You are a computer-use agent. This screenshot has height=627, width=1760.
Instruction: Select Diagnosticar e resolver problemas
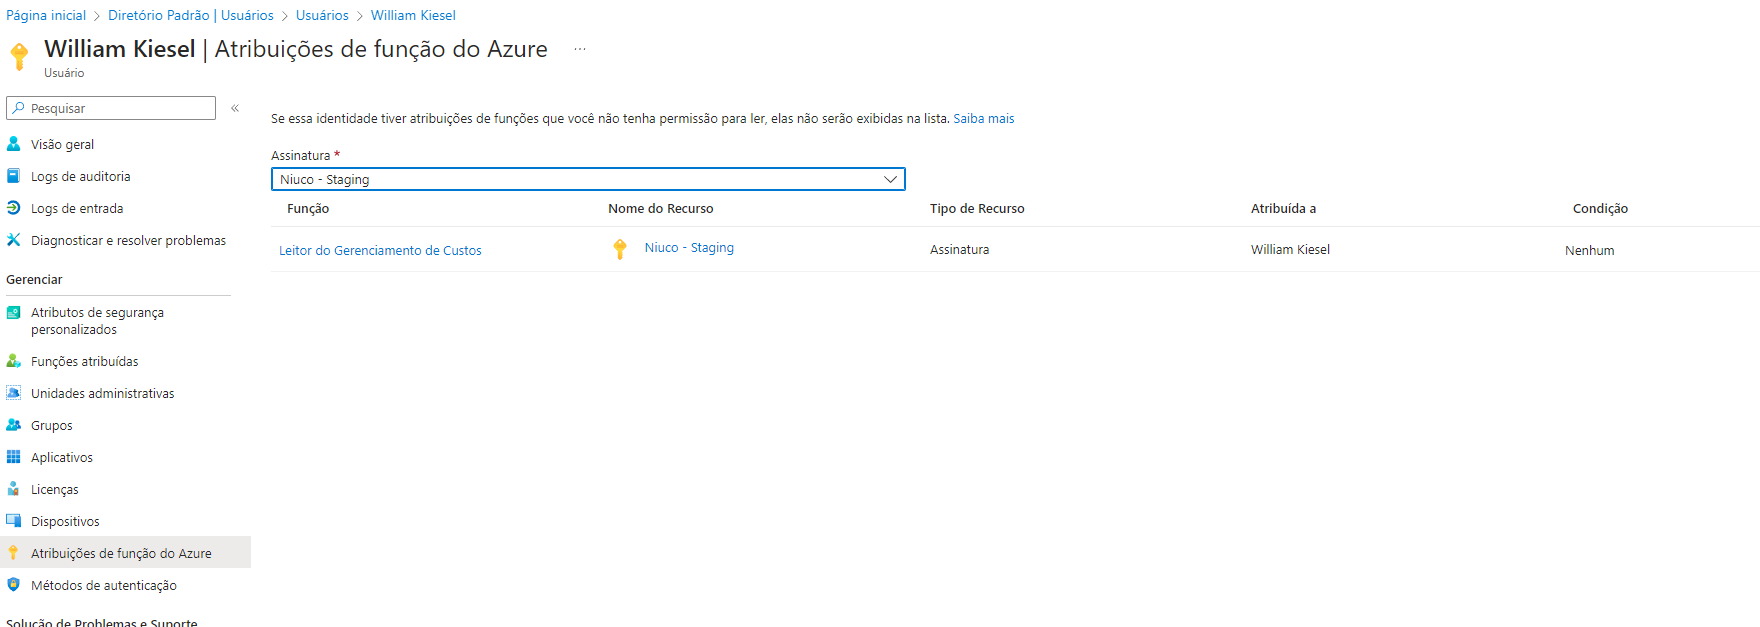128,240
